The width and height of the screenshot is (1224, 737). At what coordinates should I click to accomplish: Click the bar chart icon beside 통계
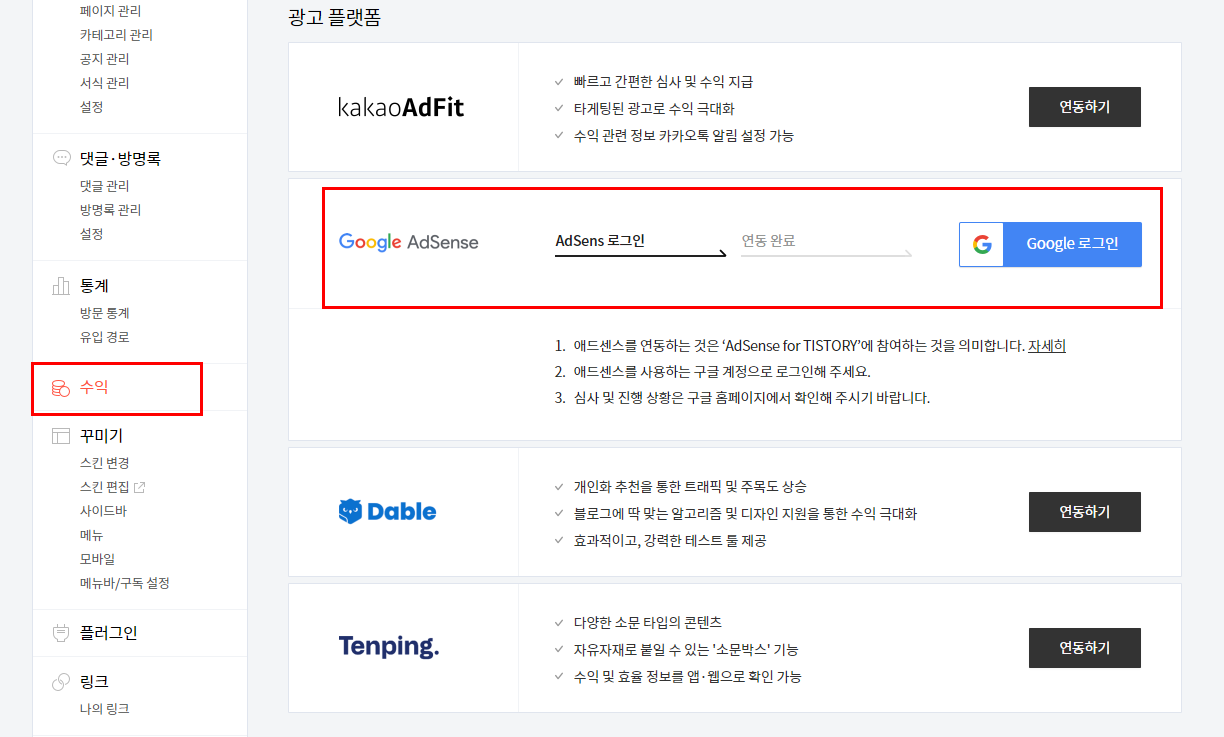(x=61, y=286)
